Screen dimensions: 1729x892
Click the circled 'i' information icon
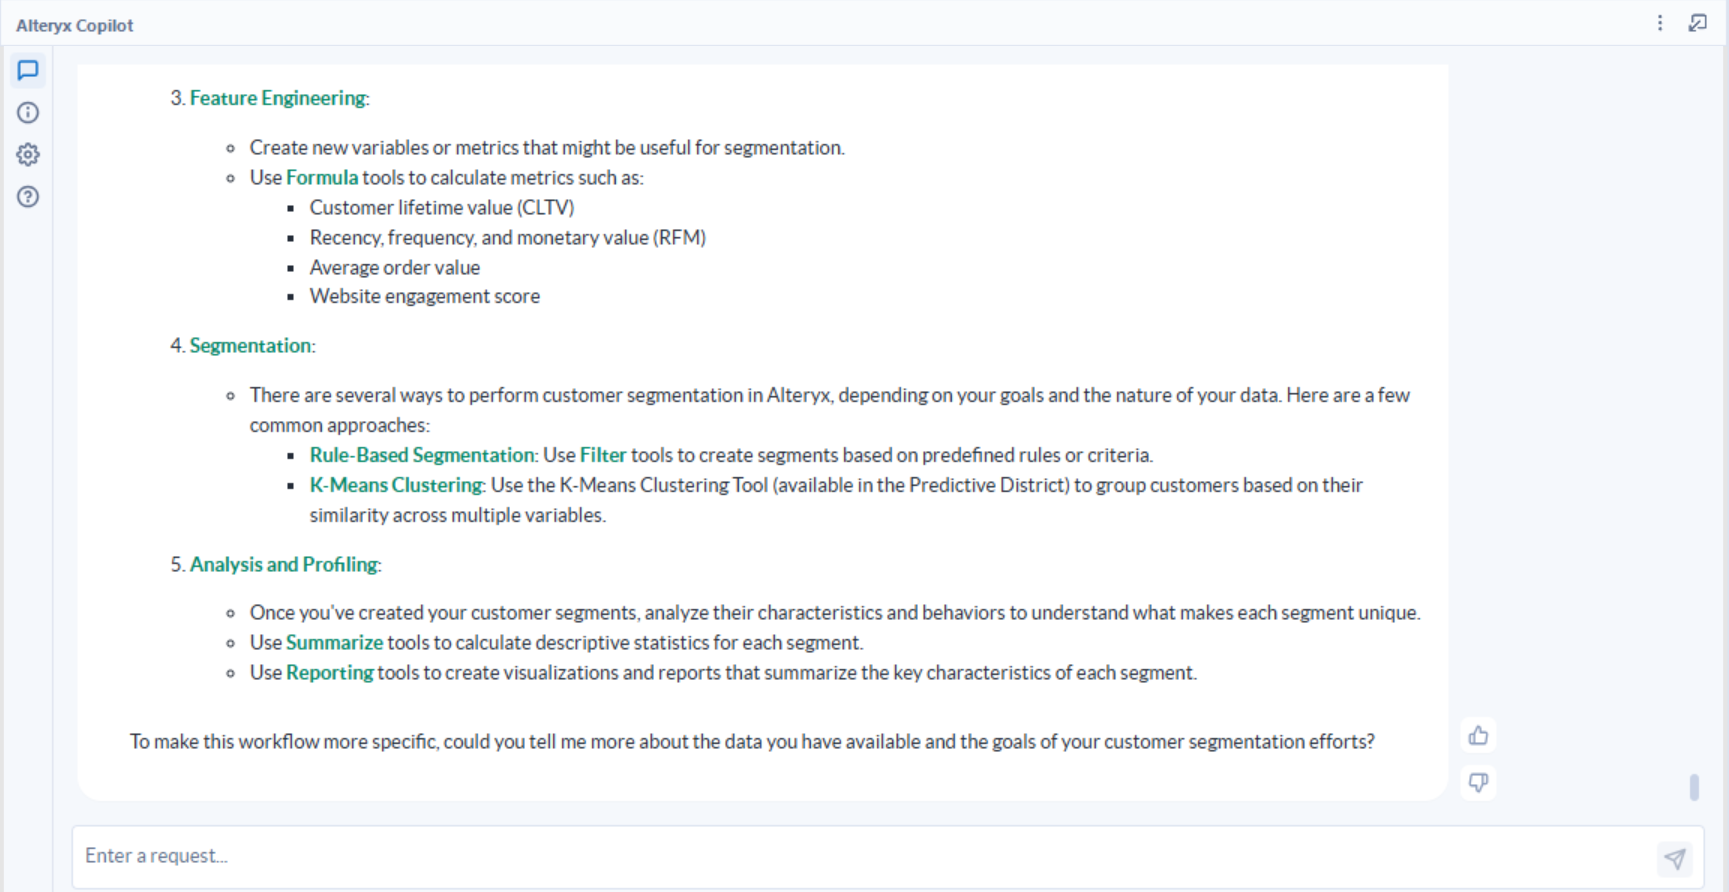coord(27,112)
